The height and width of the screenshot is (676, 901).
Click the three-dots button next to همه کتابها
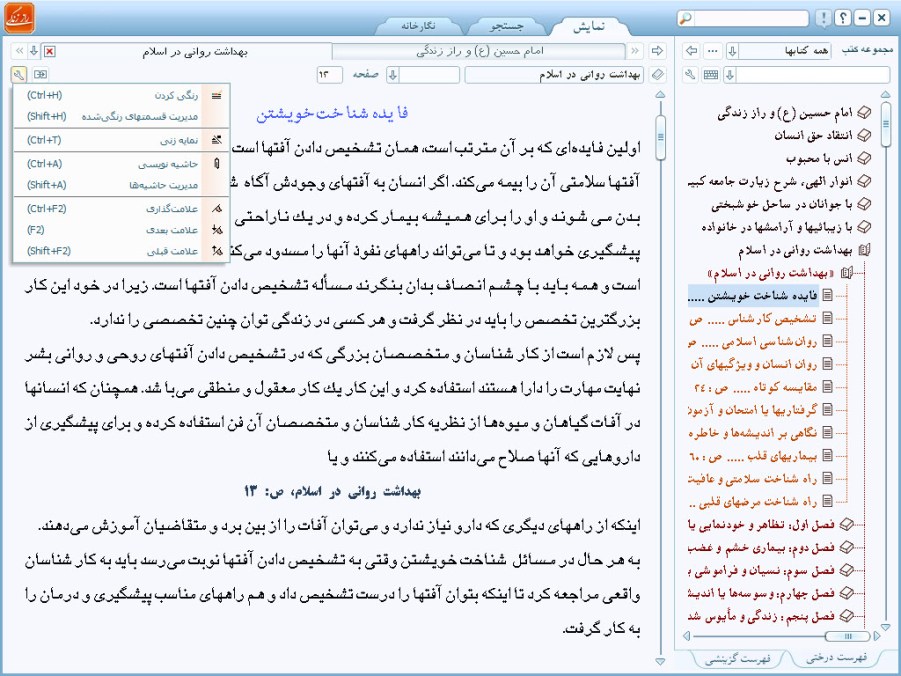(x=713, y=51)
